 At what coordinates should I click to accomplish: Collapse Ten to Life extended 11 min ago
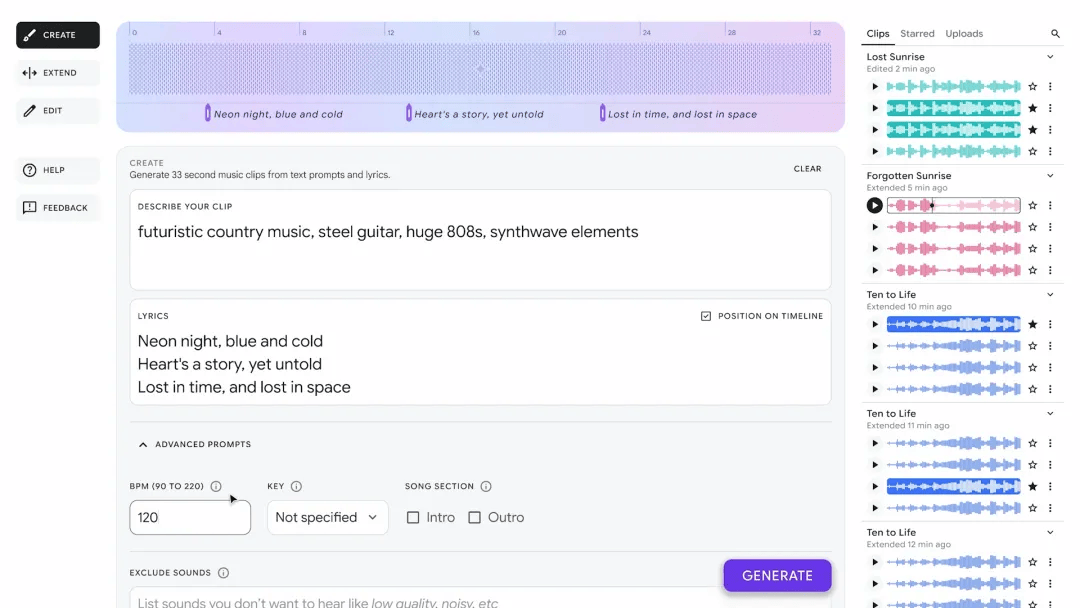click(x=1050, y=414)
